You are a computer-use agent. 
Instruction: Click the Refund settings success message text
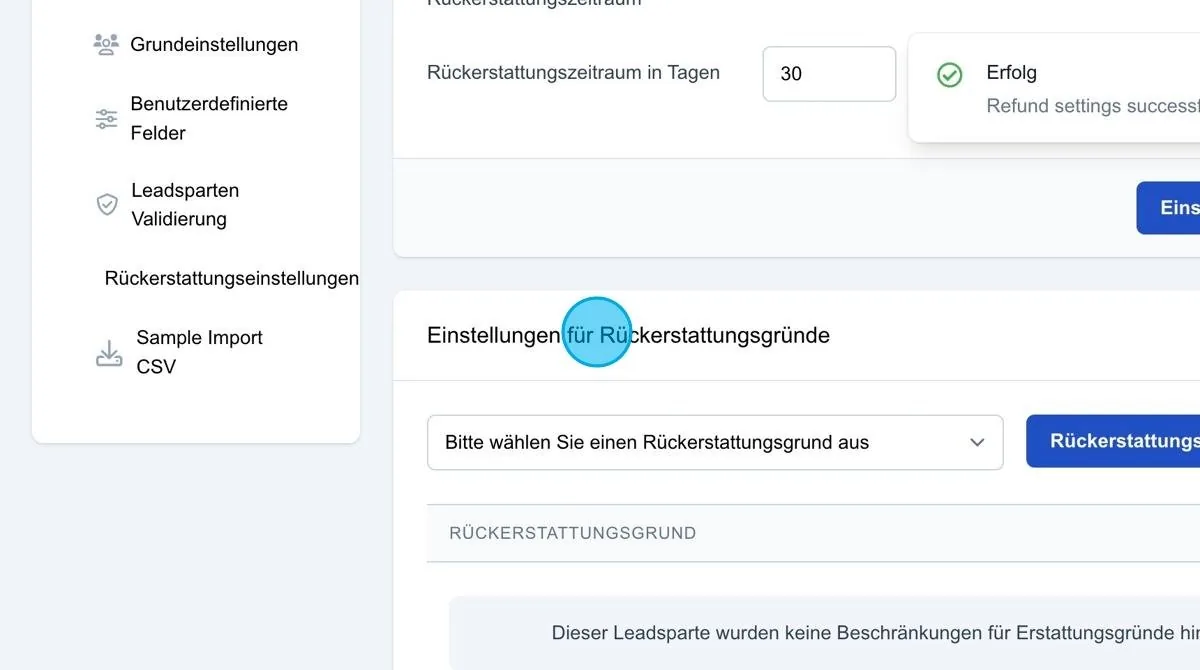[x=1093, y=105]
